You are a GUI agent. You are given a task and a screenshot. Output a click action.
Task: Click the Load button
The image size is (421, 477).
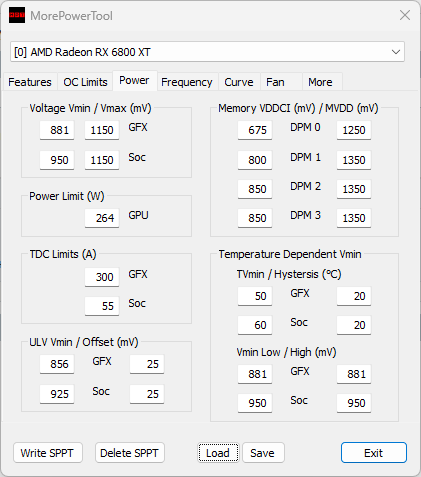coord(218,453)
